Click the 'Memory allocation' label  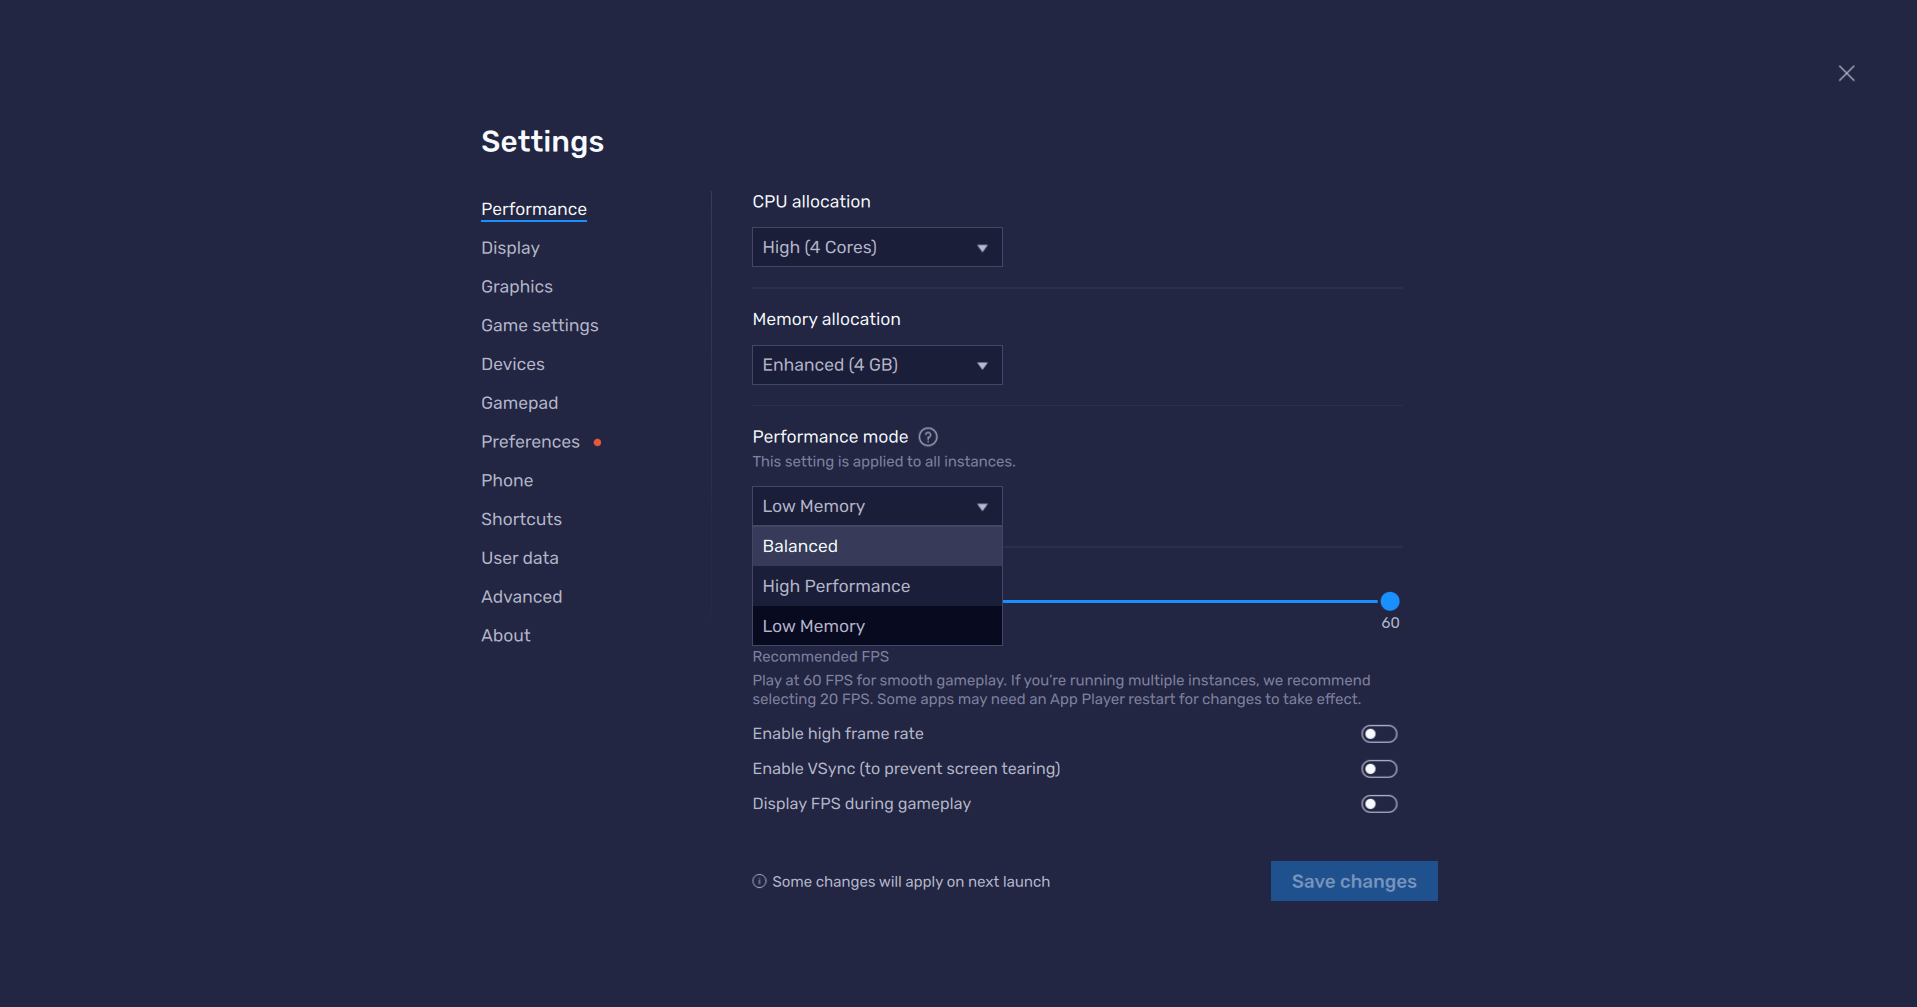(827, 320)
